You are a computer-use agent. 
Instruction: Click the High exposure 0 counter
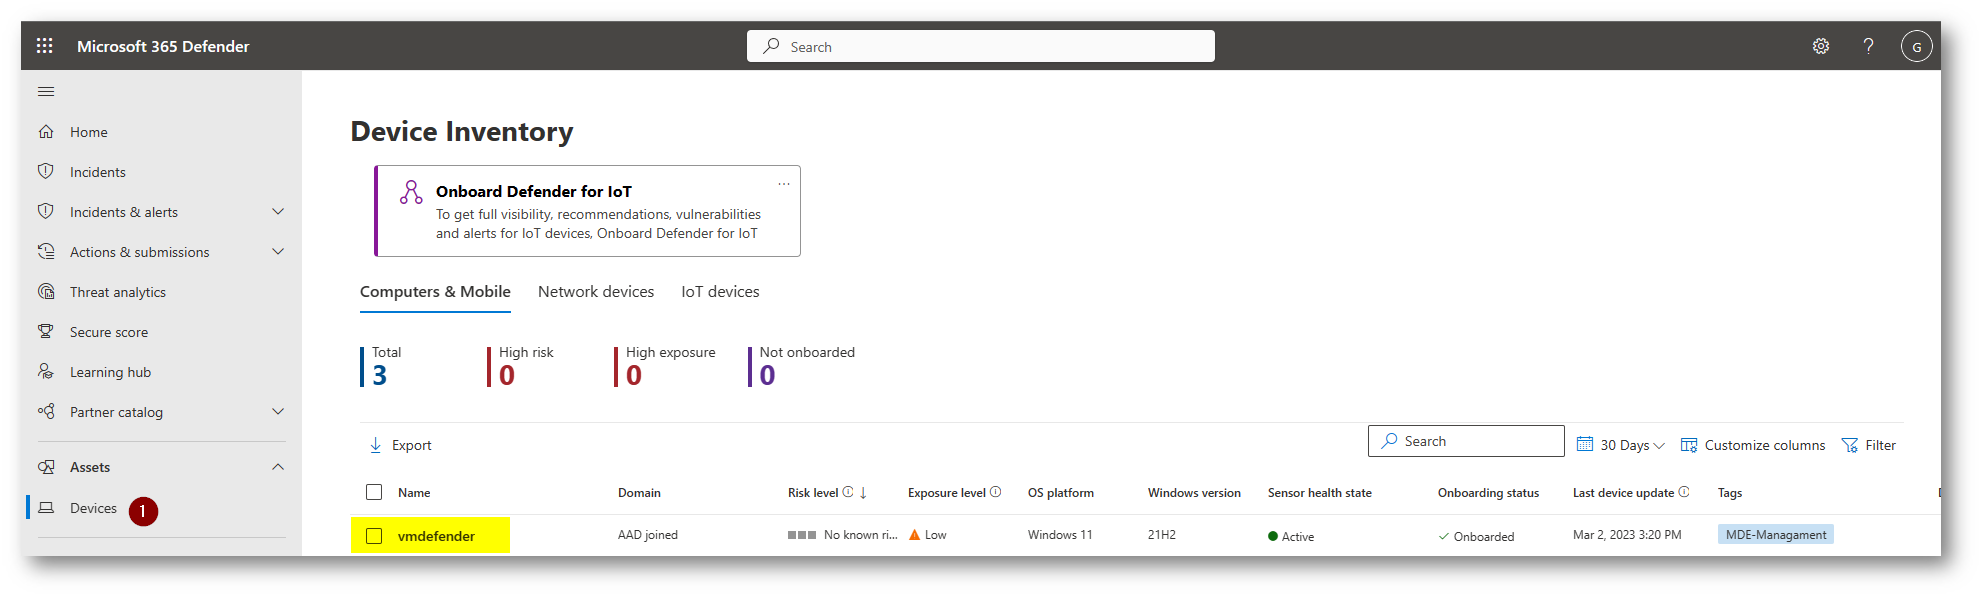click(667, 367)
